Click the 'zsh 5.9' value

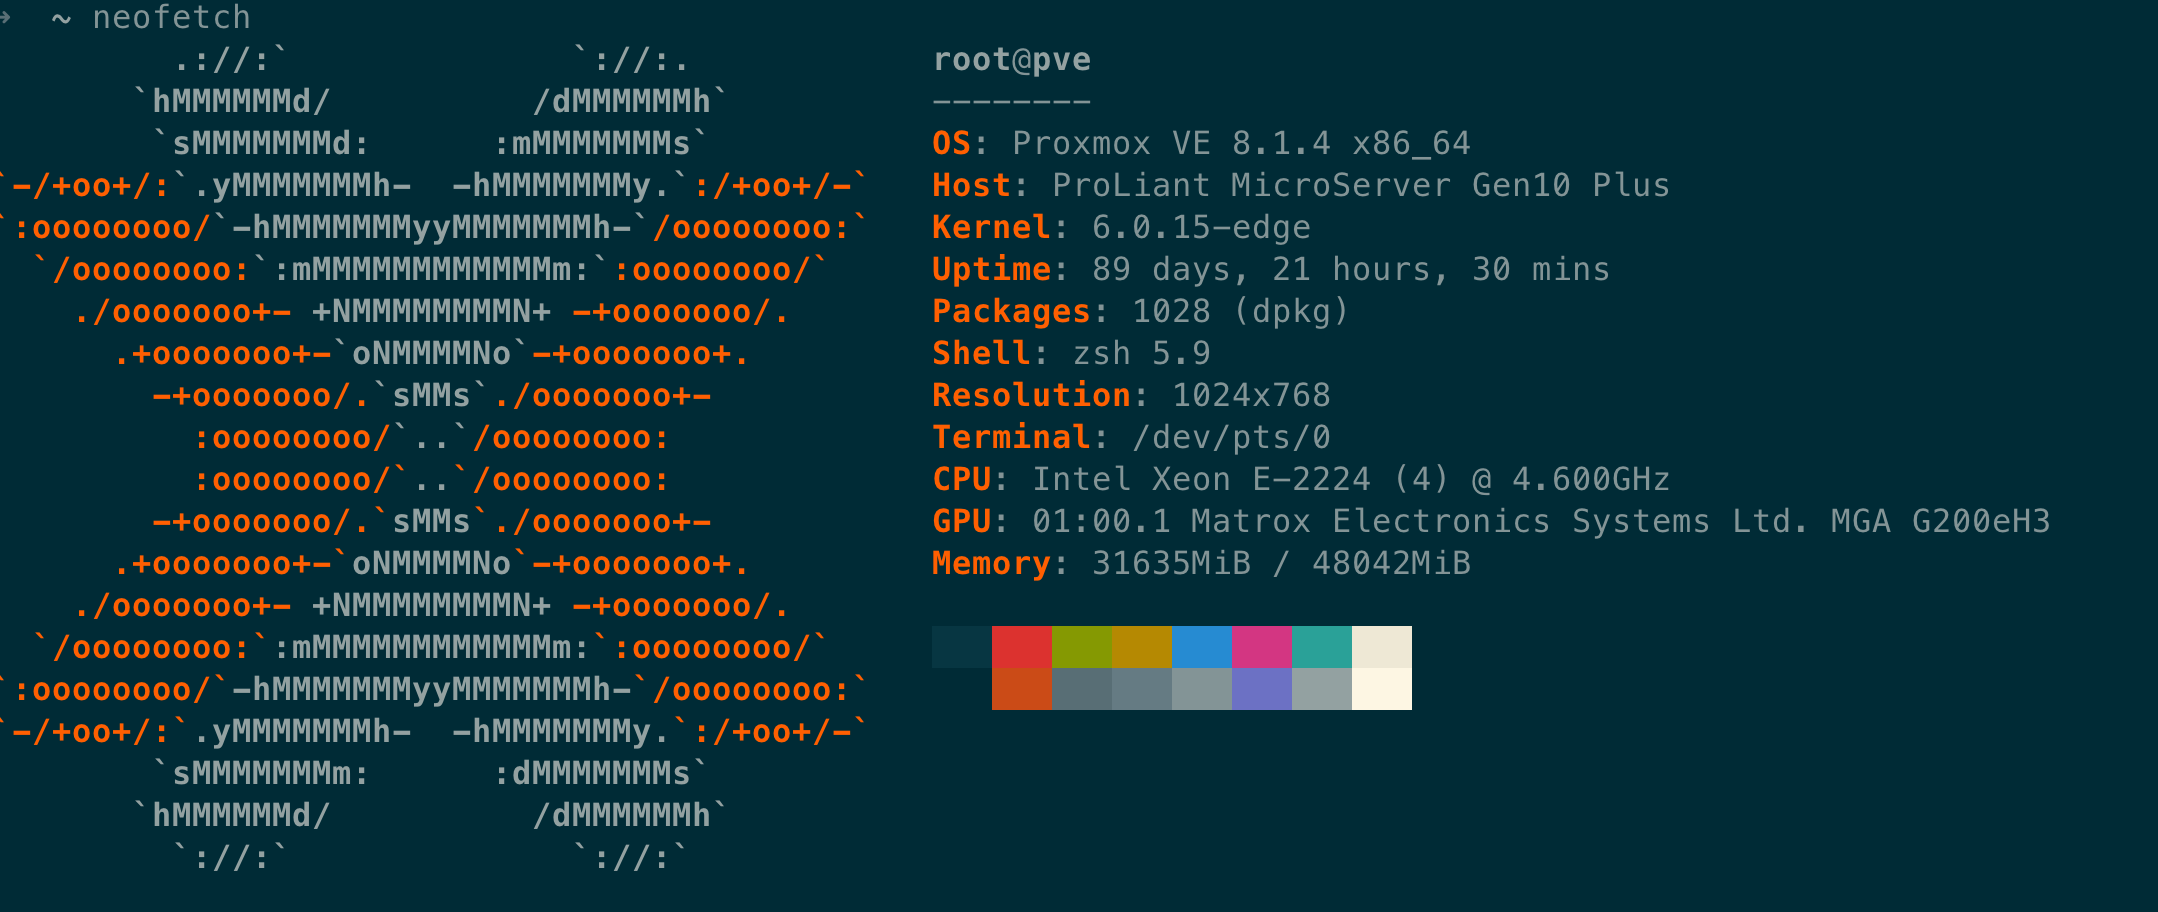tap(1141, 354)
